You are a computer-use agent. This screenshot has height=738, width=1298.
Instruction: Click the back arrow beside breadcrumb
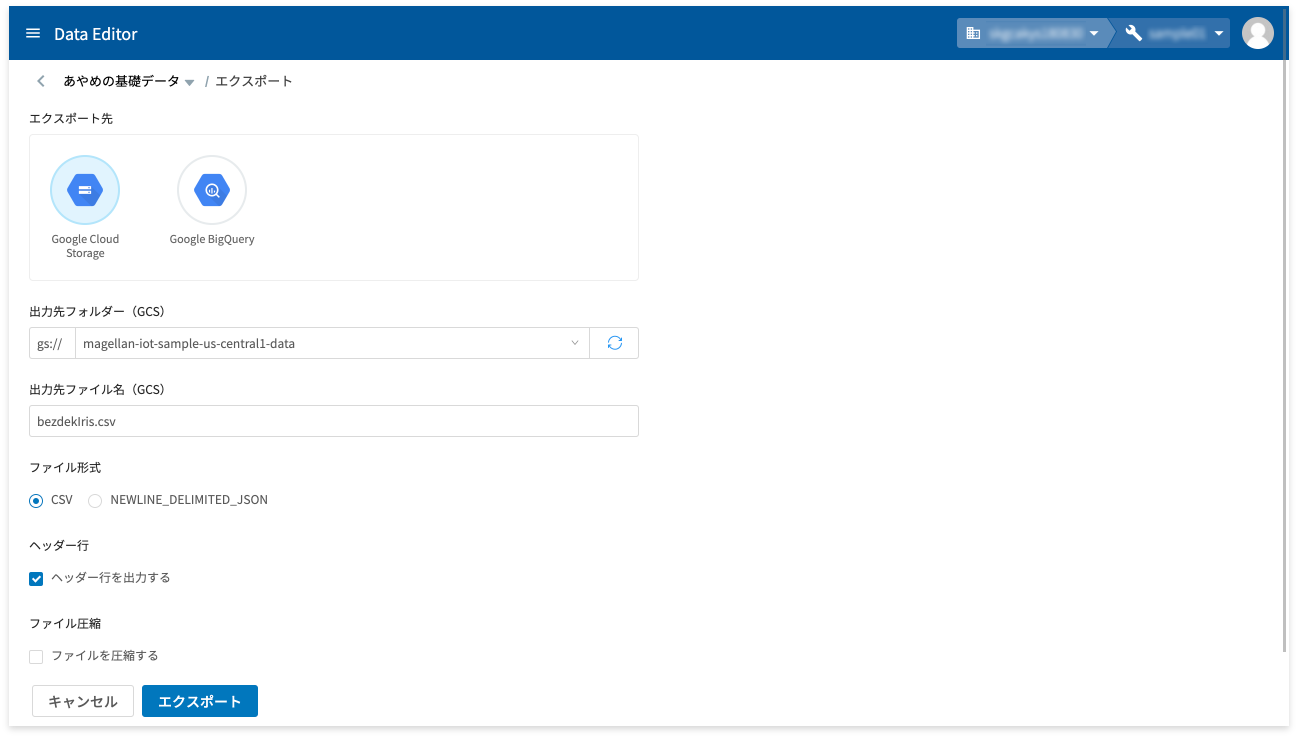point(41,81)
